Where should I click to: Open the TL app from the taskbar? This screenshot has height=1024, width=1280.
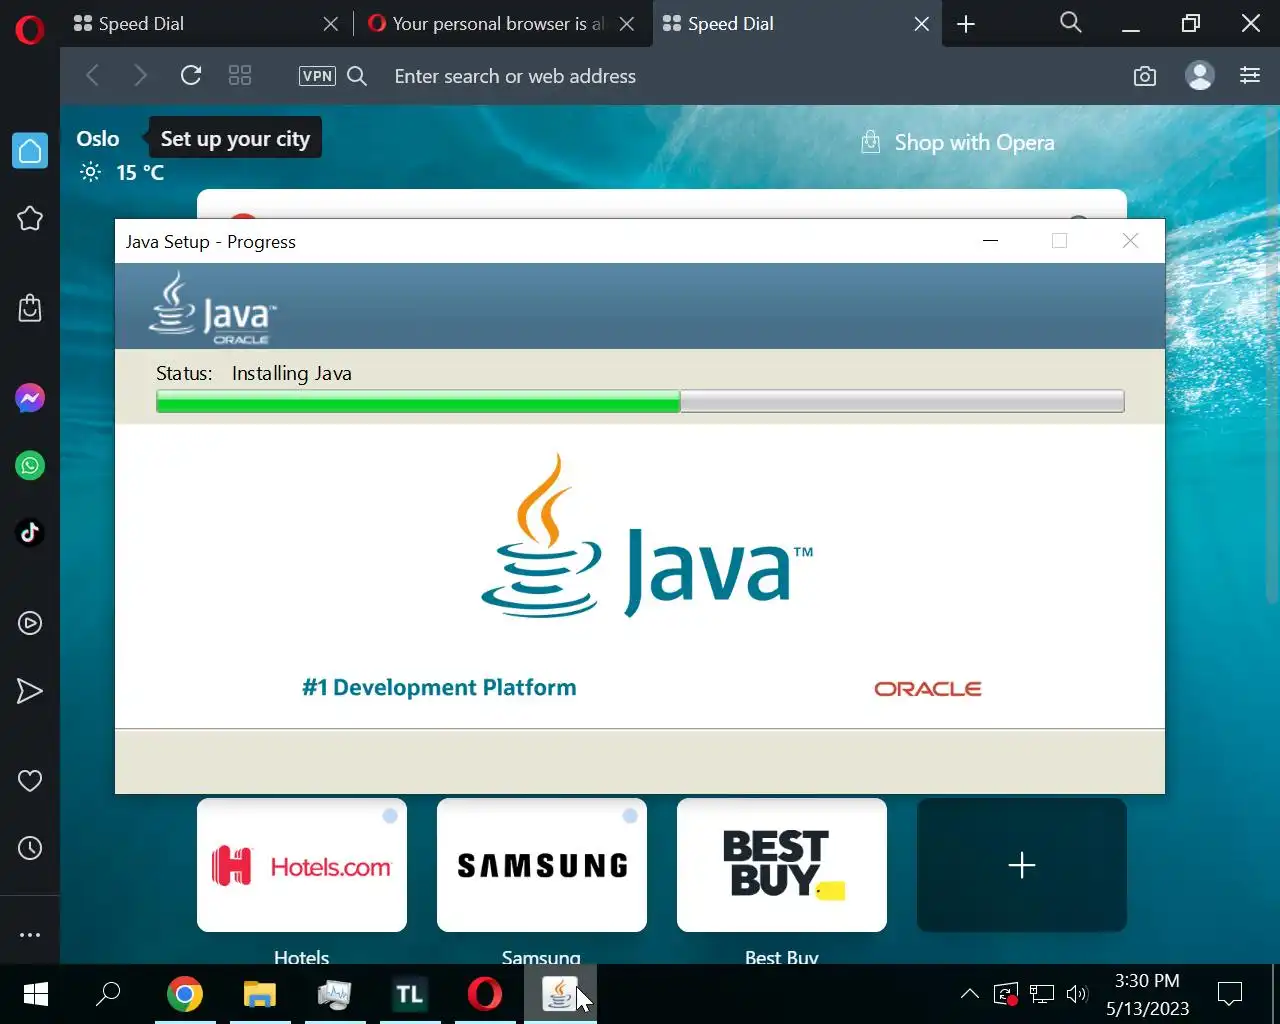(410, 994)
